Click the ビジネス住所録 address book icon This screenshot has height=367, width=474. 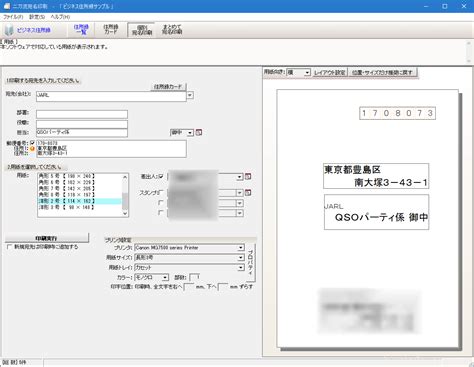(x=9, y=30)
